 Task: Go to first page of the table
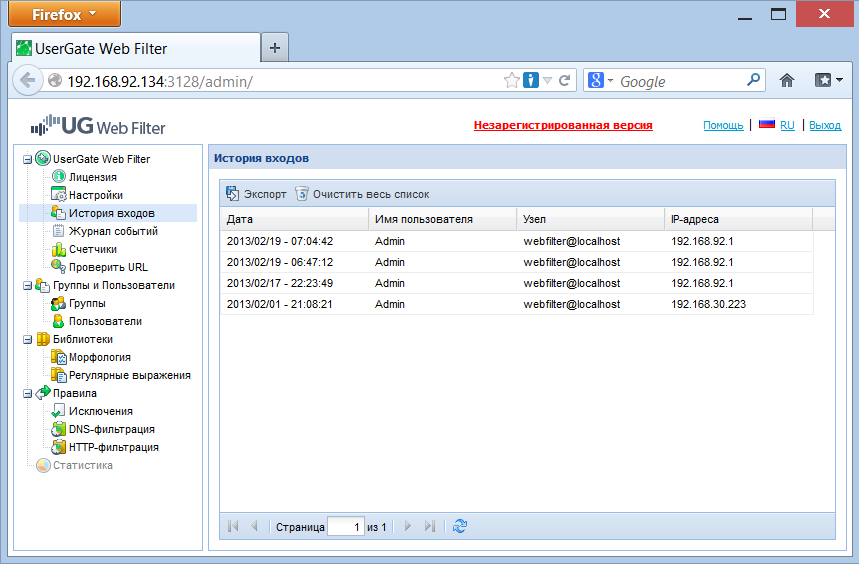coord(233,526)
